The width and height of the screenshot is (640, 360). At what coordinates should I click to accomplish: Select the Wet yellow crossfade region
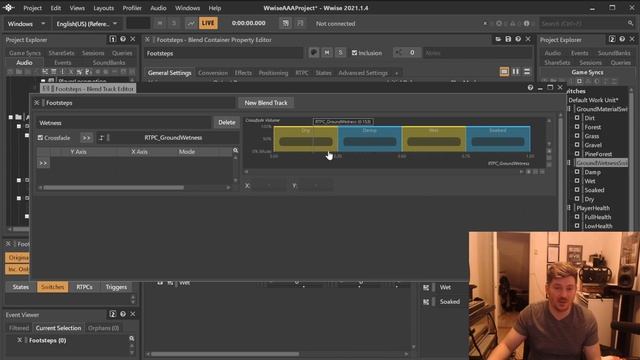tap(434, 139)
